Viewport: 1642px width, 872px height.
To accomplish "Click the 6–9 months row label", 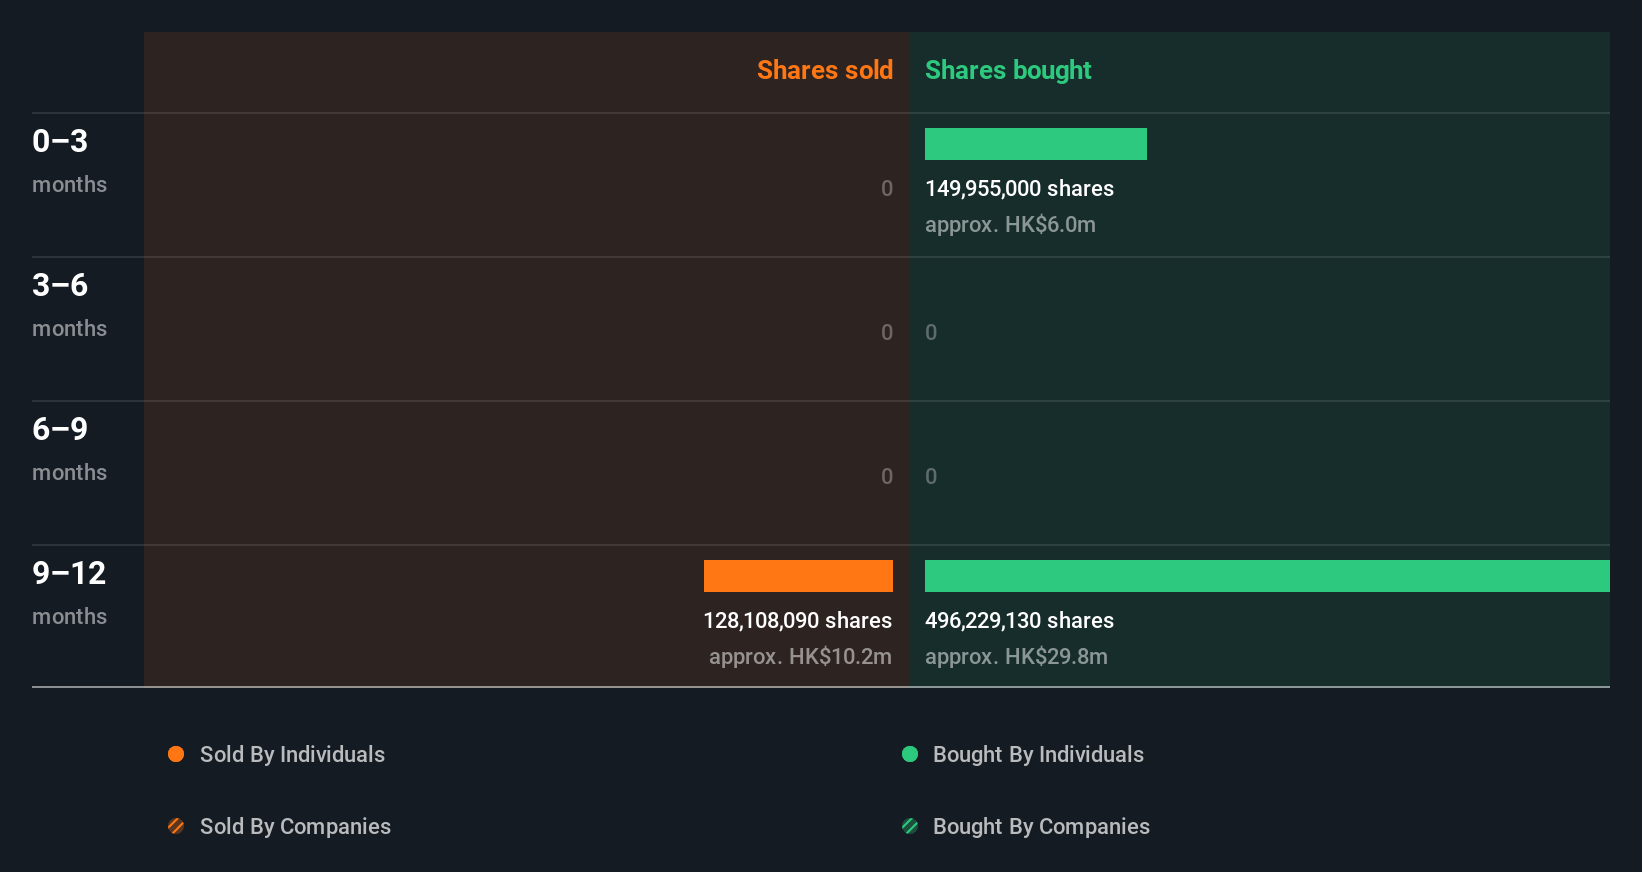I will click(69, 448).
